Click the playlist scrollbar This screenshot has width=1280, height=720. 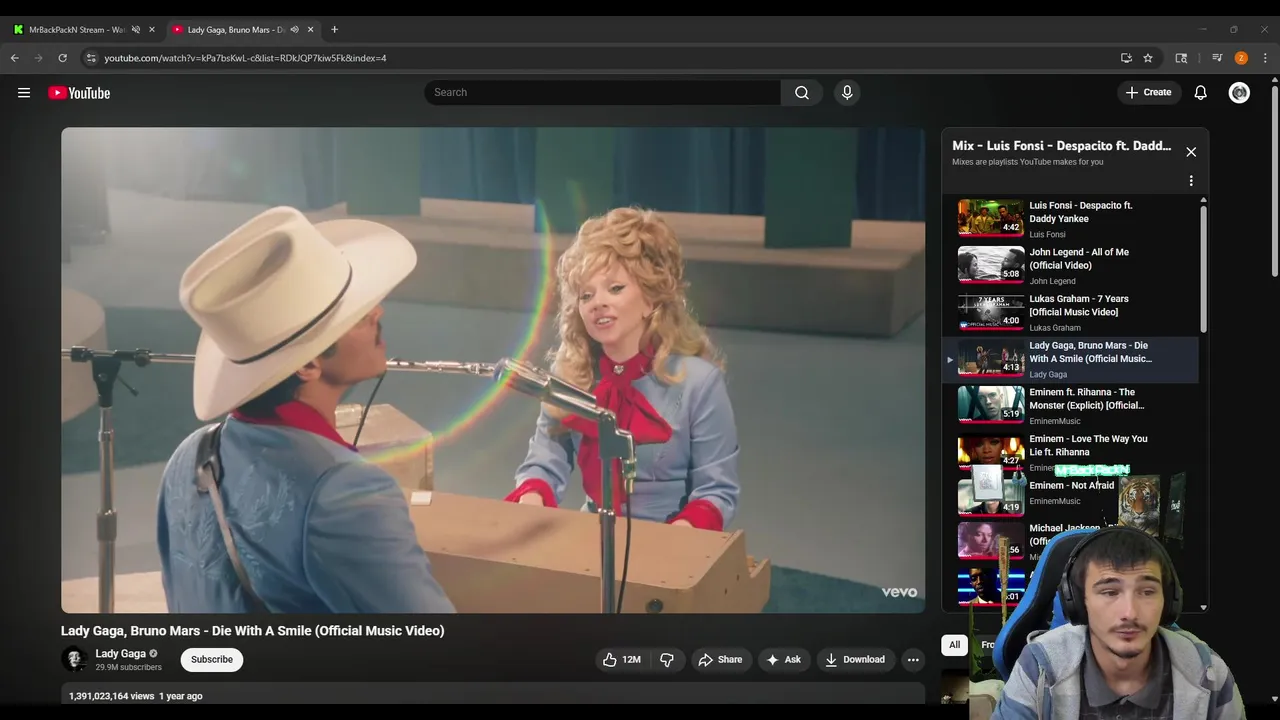coord(1203,268)
